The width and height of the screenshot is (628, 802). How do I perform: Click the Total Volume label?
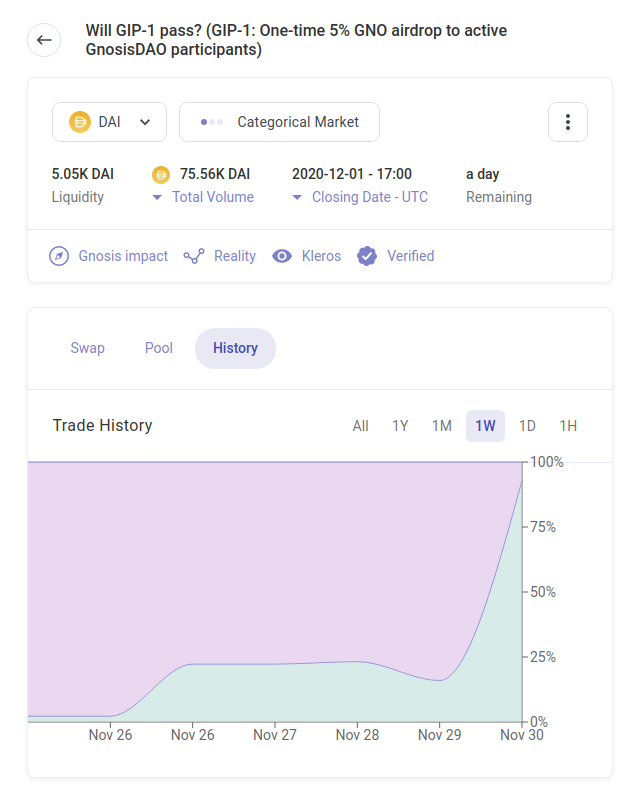(x=213, y=197)
